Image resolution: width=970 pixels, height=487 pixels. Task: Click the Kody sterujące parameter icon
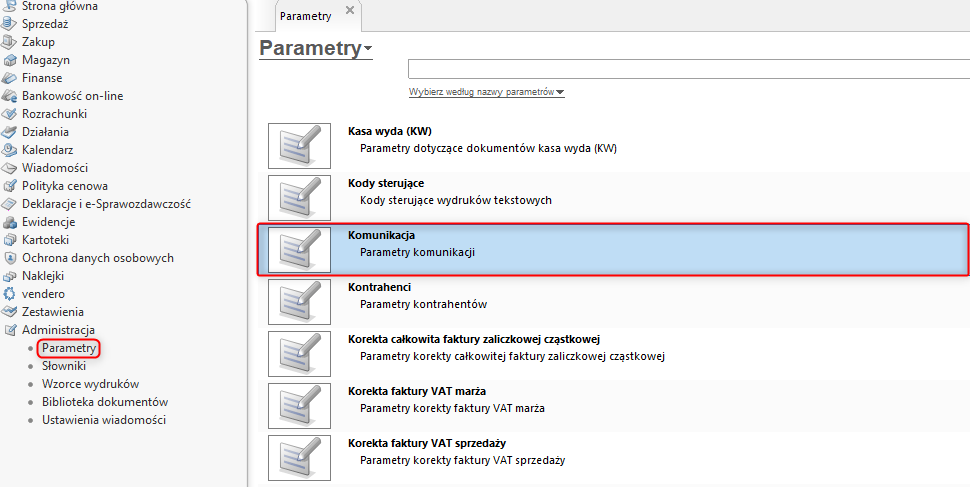299,197
